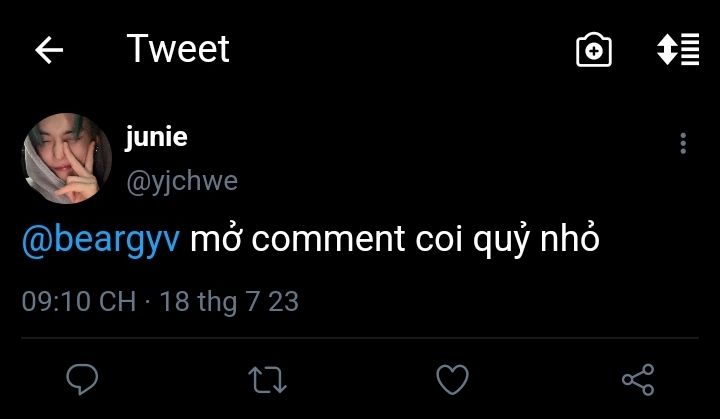Retweet this post with the arrows icon
This screenshot has width=720, height=419.
click(x=267, y=379)
